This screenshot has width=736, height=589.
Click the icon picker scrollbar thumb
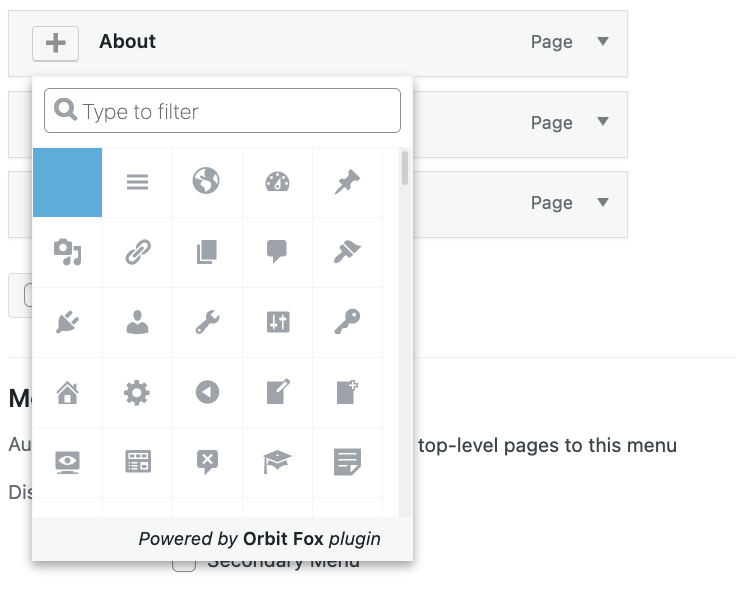(404, 168)
